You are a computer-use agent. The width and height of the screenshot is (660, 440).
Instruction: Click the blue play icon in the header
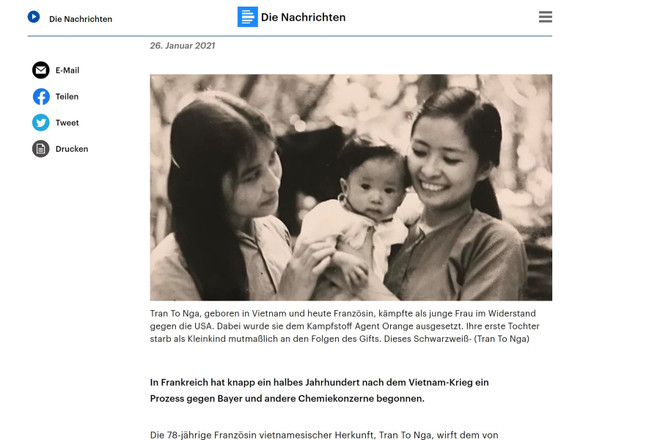tap(34, 17)
